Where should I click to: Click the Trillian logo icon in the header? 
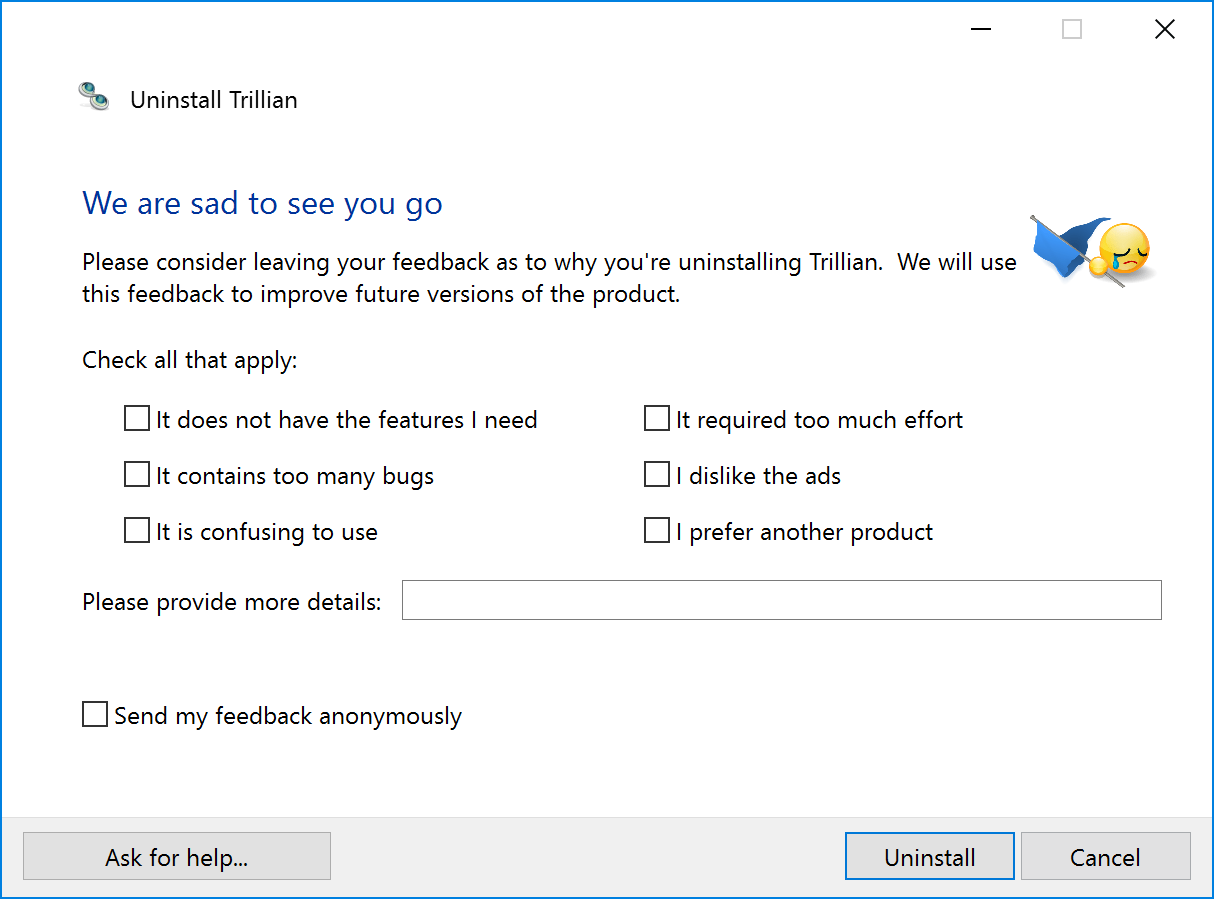click(94, 97)
